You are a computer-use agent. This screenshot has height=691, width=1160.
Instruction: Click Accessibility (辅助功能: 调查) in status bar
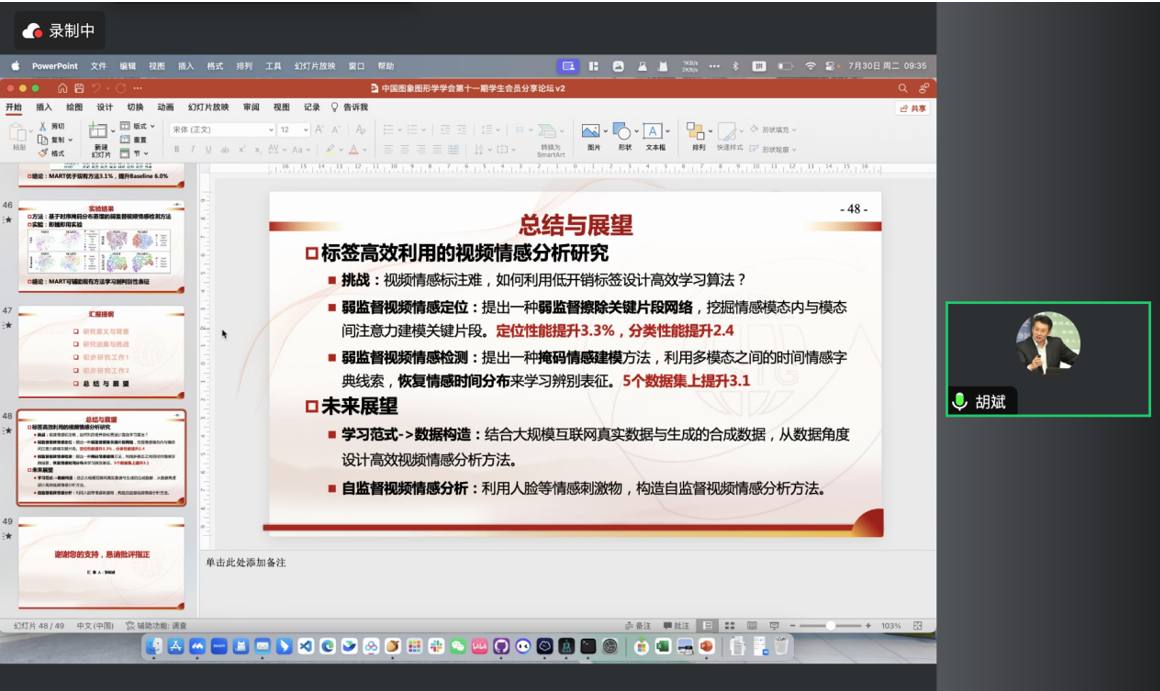[x=156, y=626]
